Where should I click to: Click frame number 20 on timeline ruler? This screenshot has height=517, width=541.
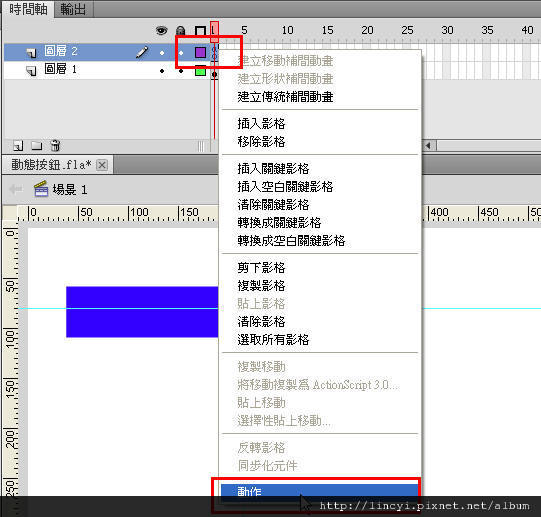pos(367,30)
